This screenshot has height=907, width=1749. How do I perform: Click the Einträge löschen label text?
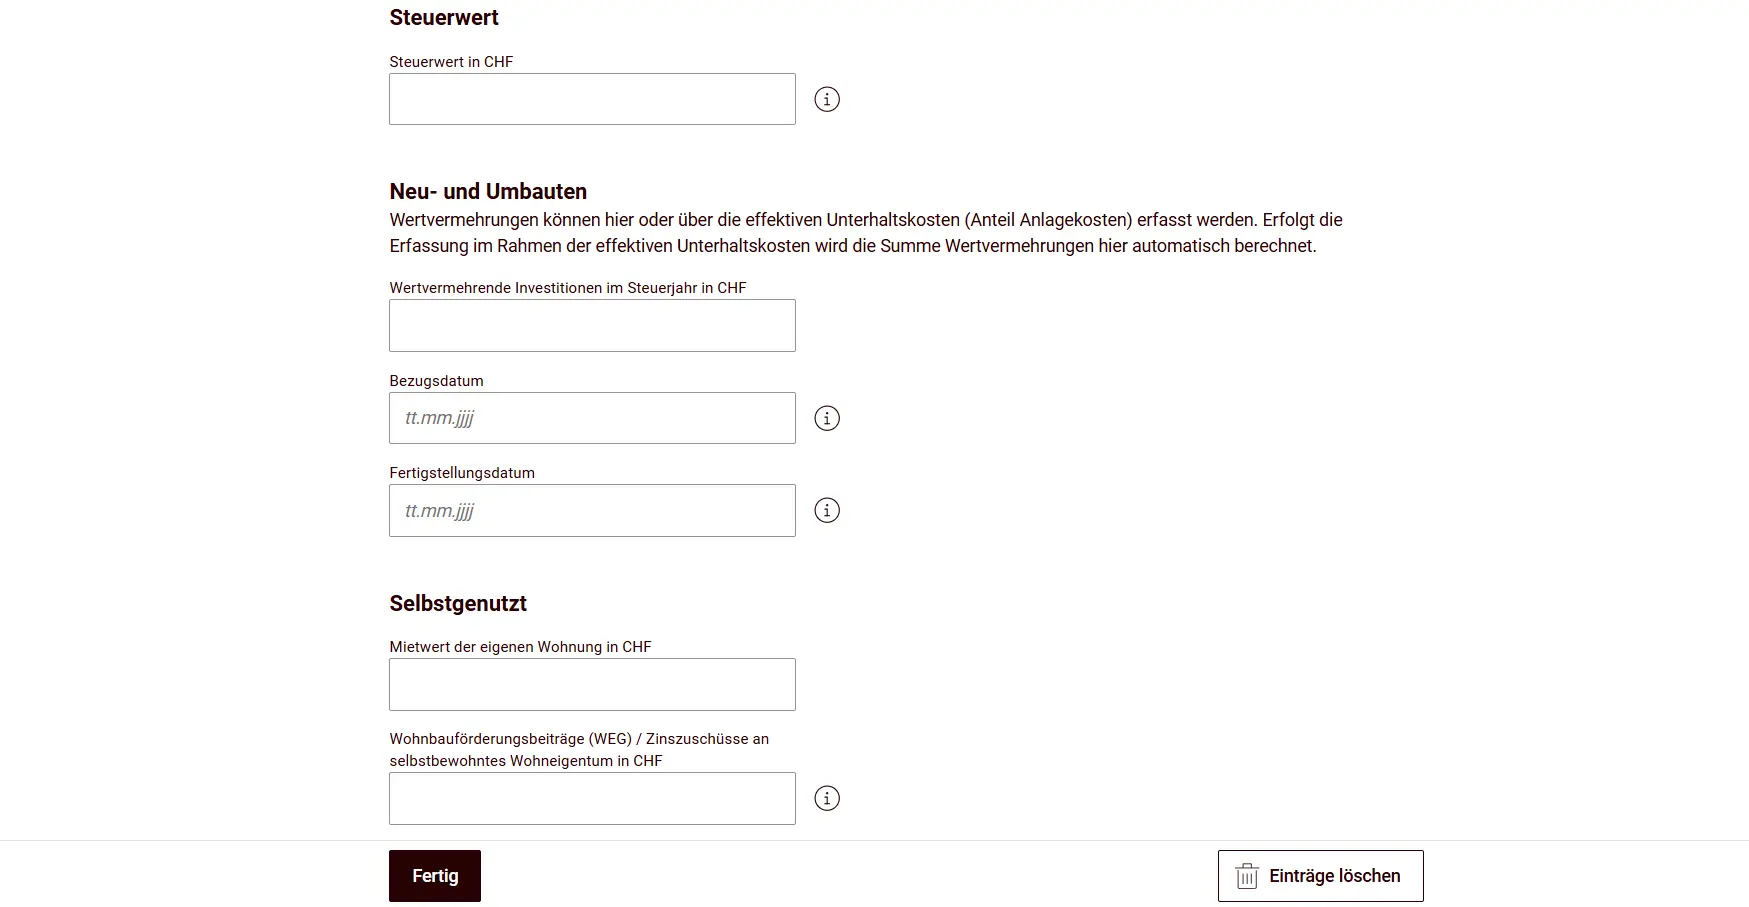click(1334, 876)
